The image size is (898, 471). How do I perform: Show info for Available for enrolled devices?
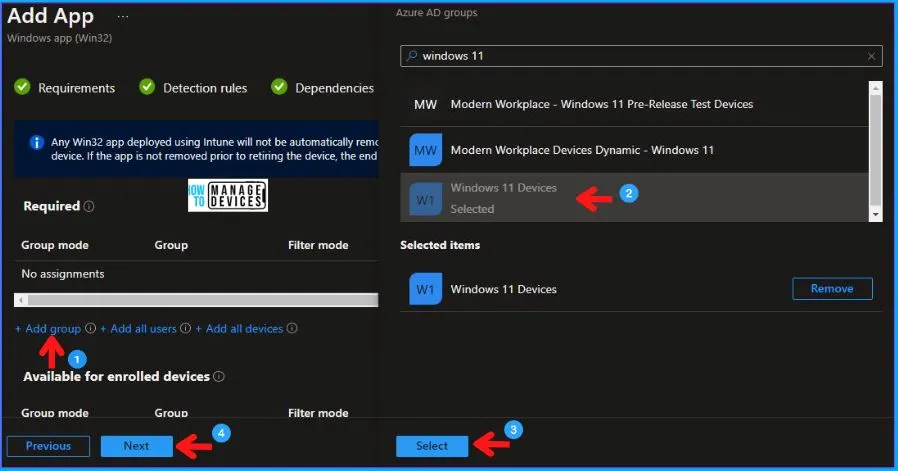click(x=219, y=376)
